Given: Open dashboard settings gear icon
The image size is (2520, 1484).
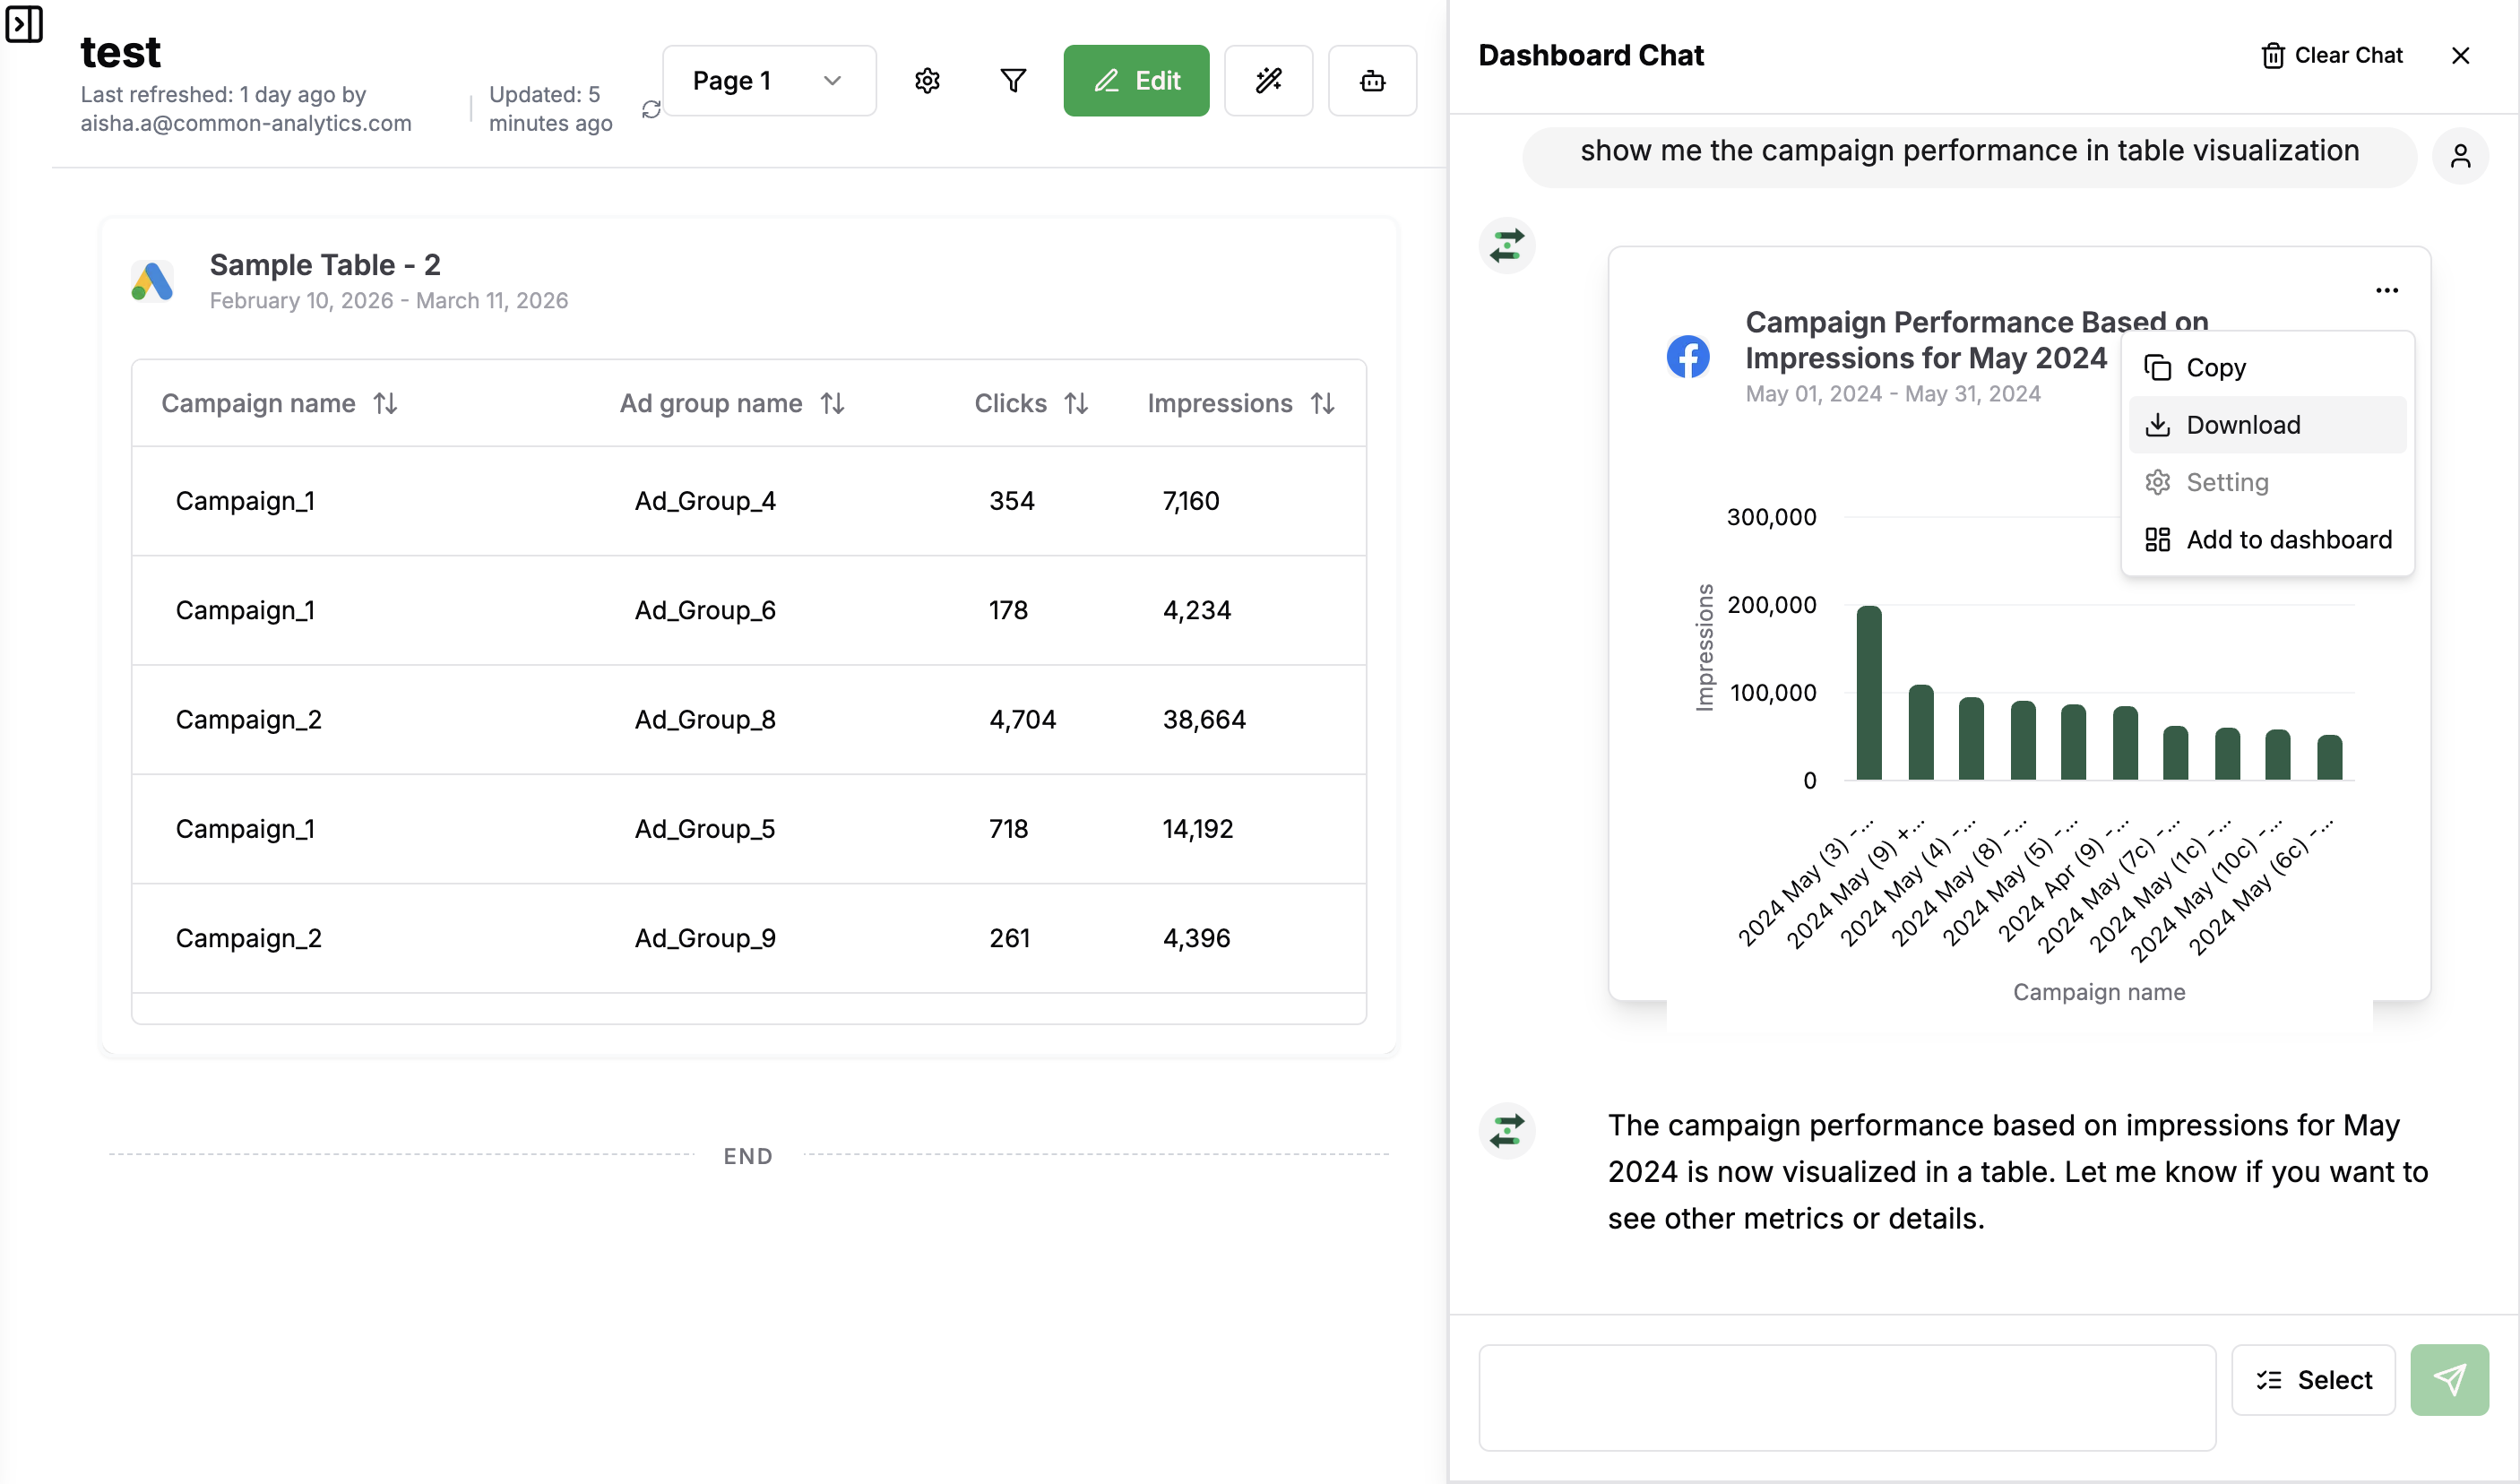Looking at the screenshot, I should pos(927,81).
